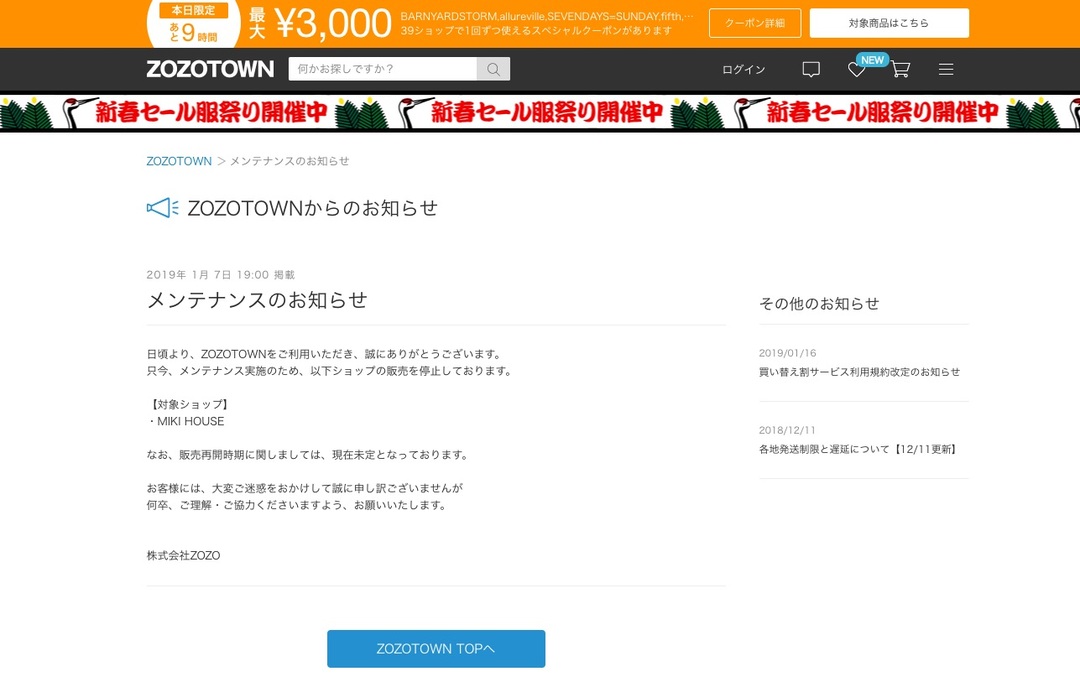Click the ・MIKI HOUSE shop text
This screenshot has width=1080, height=682.
click(185, 421)
